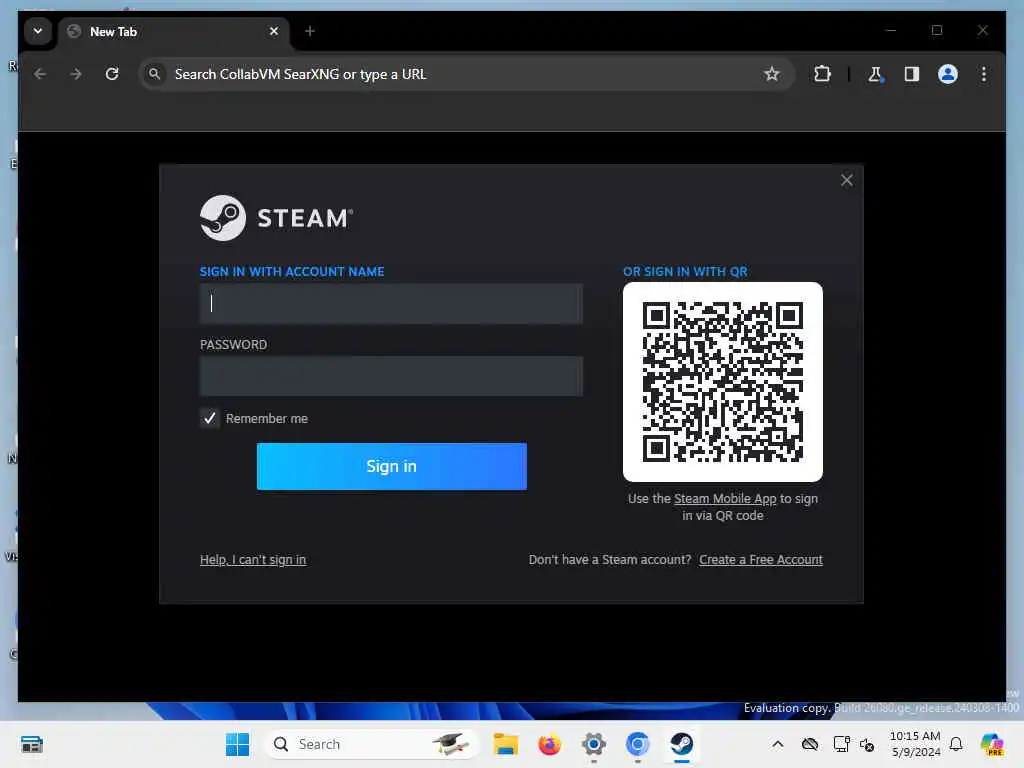Open the Windows Start menu

click(237, 744)
